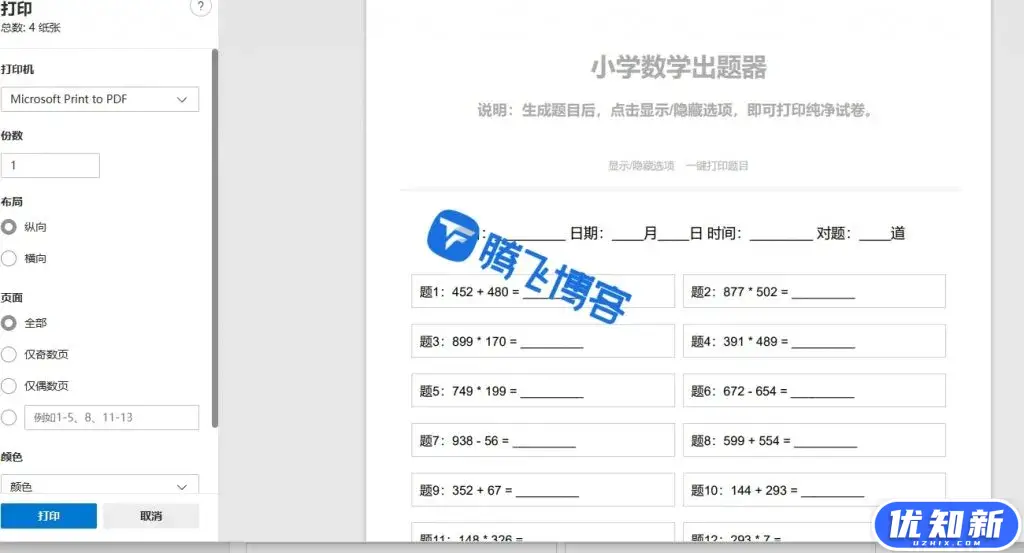Click the instruction line starting with 说明
Screen dimensions: 1024x553
[675, 110]
